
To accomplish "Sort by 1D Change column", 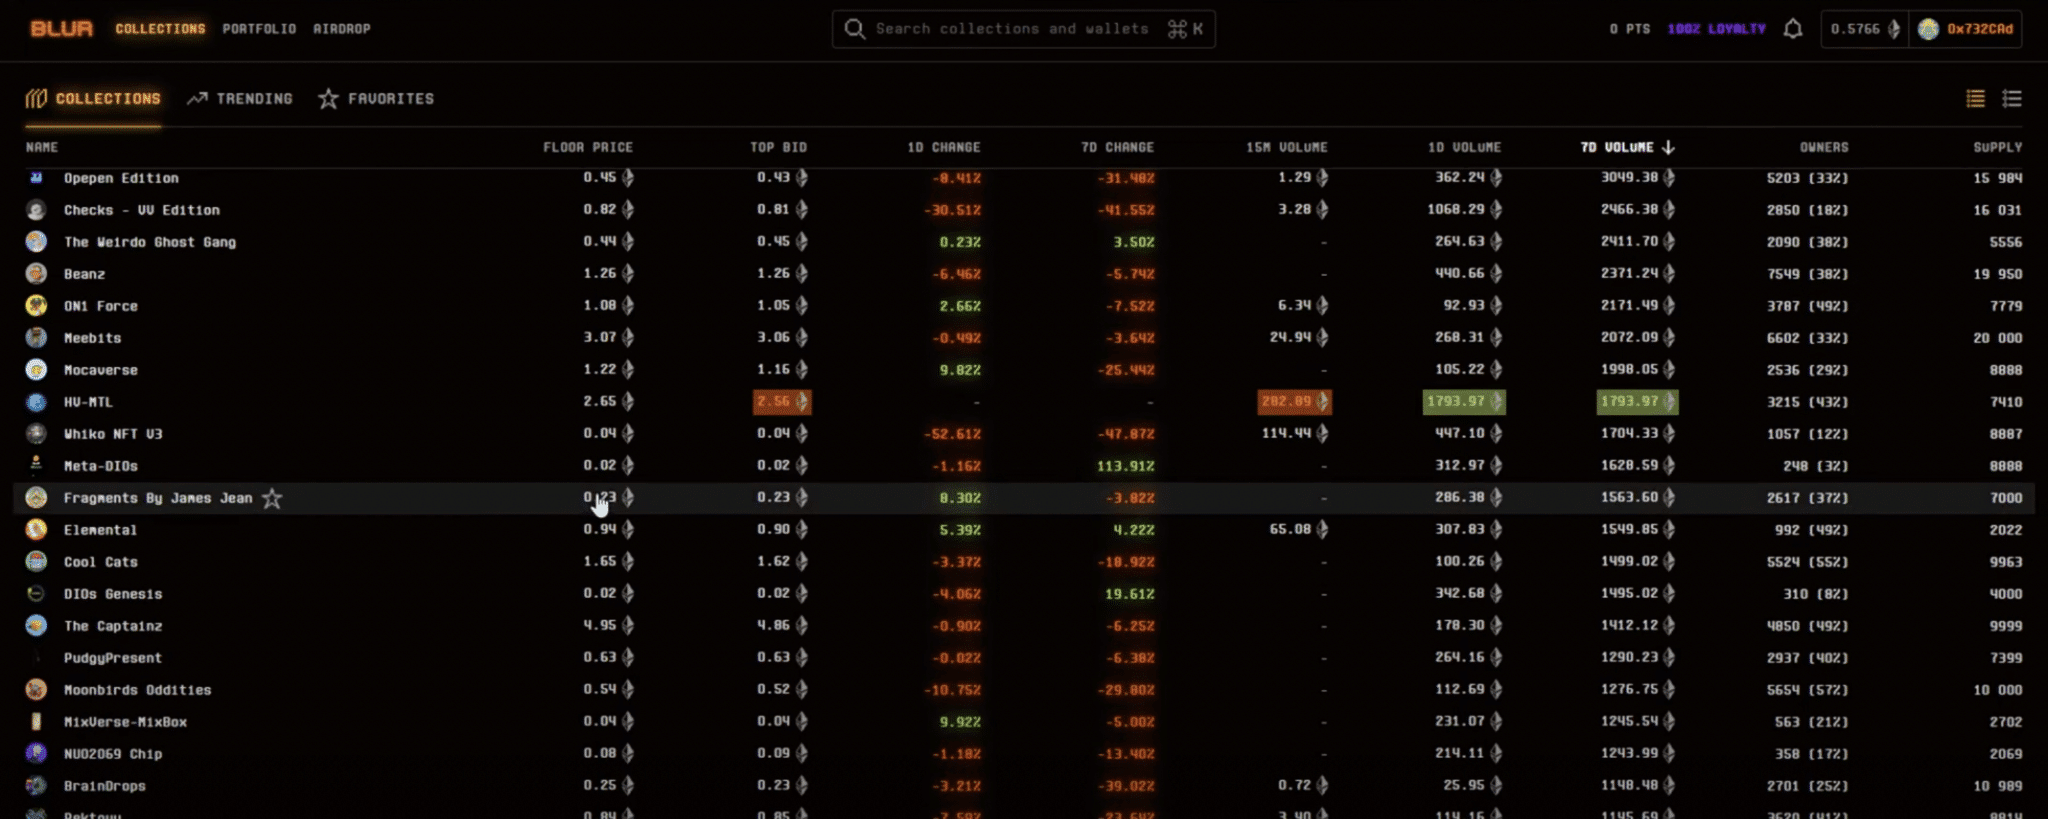I will [943, 147].
